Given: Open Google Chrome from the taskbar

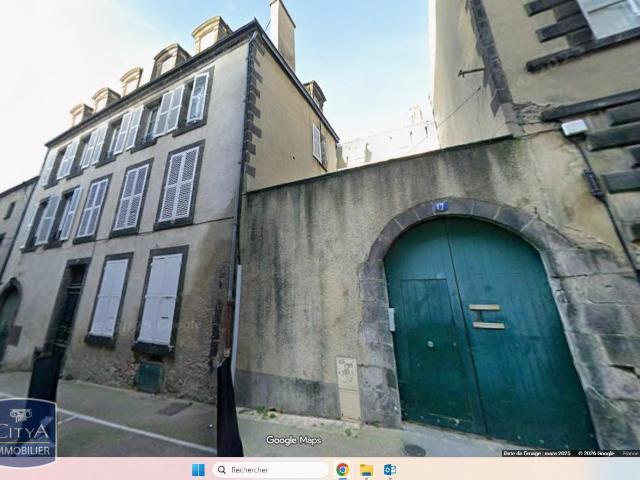Looking at the screenshot, I should tap(342, 470).
